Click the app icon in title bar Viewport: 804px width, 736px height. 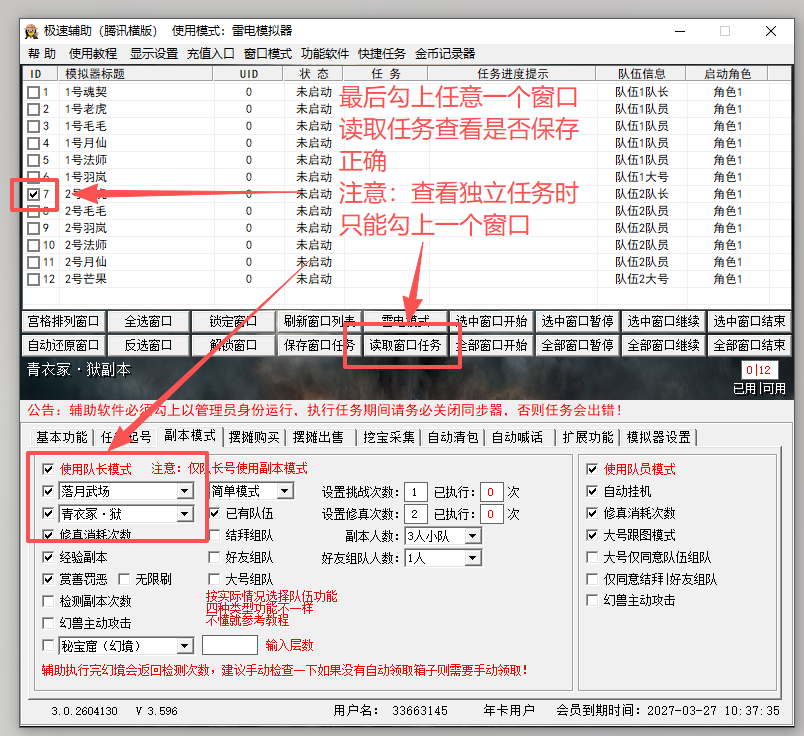tap(31, 31)
